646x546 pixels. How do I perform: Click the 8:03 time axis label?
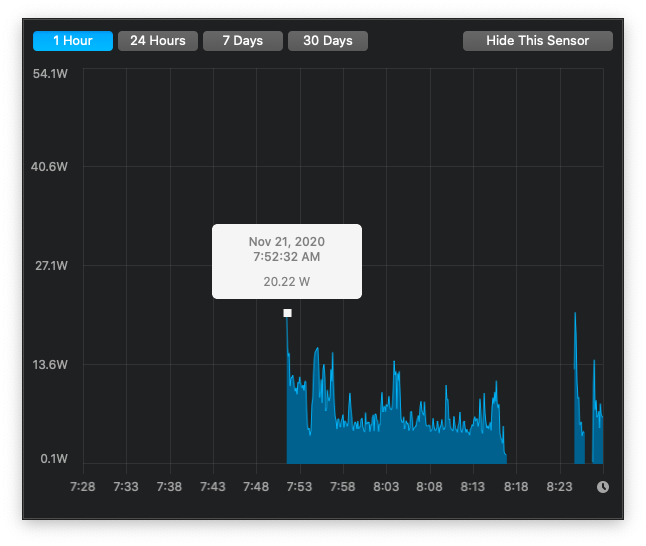pyautogui.click(x=386, y=487)
